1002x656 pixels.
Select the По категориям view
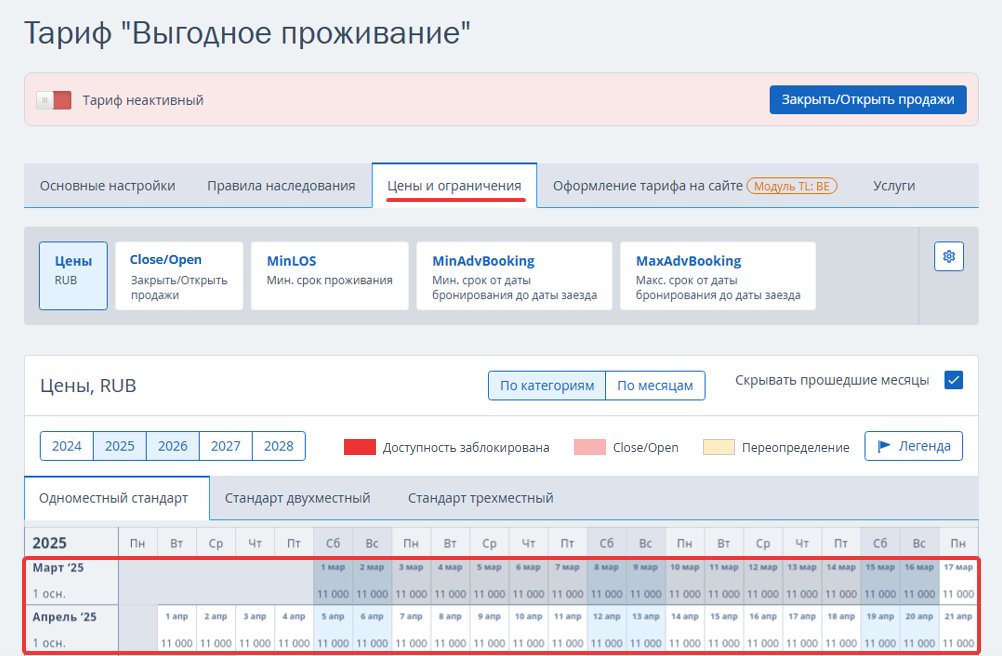[546, 386]
